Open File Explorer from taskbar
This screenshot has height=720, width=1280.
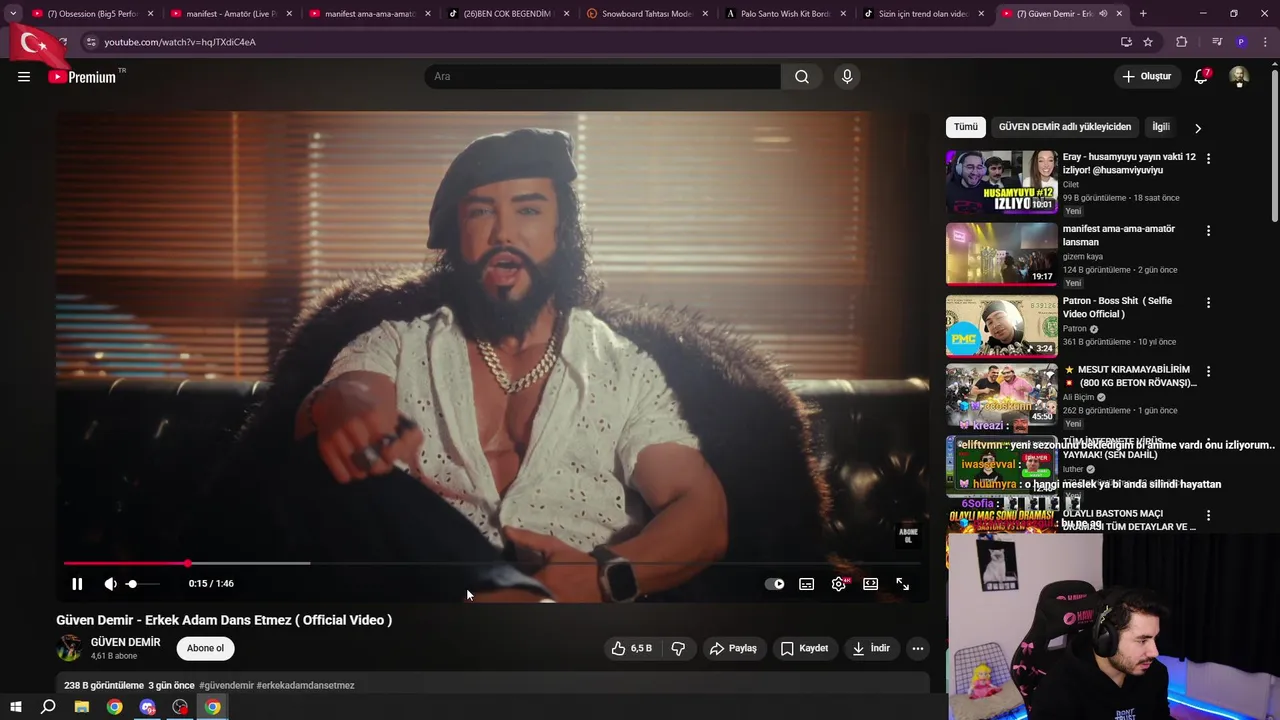(82, 707)
